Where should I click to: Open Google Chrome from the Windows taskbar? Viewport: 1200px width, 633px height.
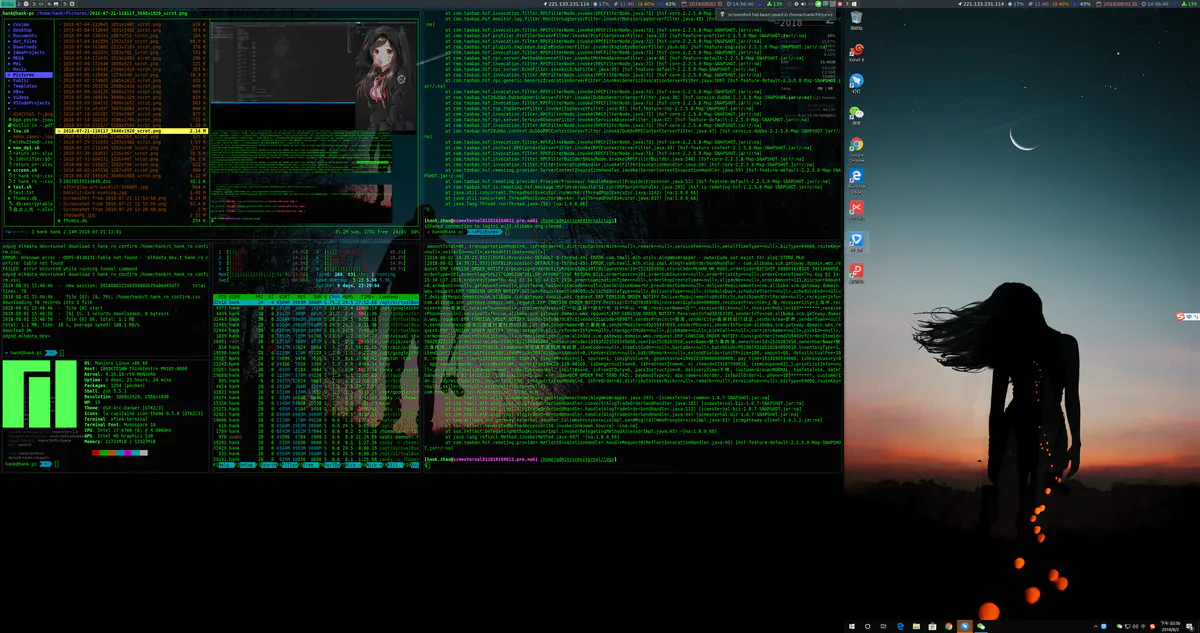point(947,626)
